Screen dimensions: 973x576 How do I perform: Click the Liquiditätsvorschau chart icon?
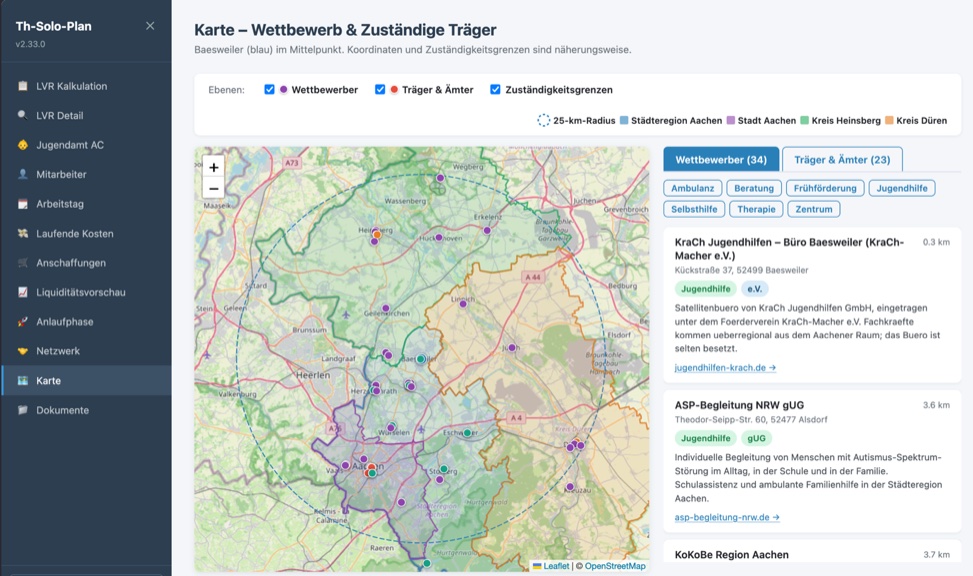(x=23, y=292)
